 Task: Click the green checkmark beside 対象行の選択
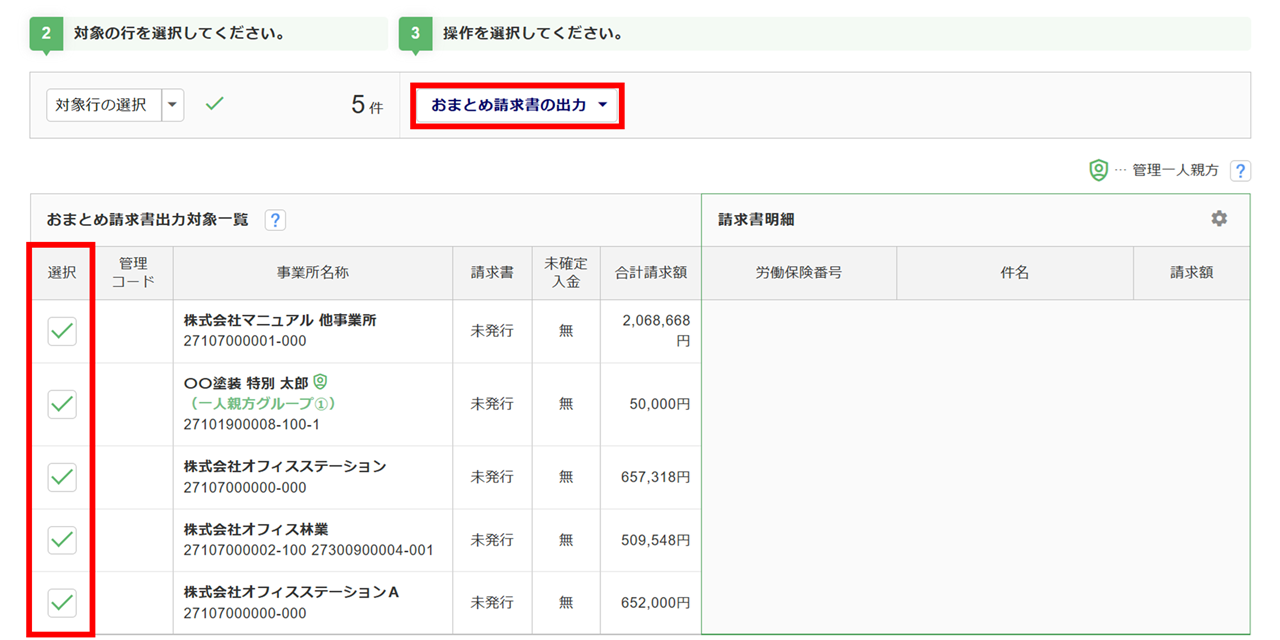pyautogui.click(x=214, y=103)
